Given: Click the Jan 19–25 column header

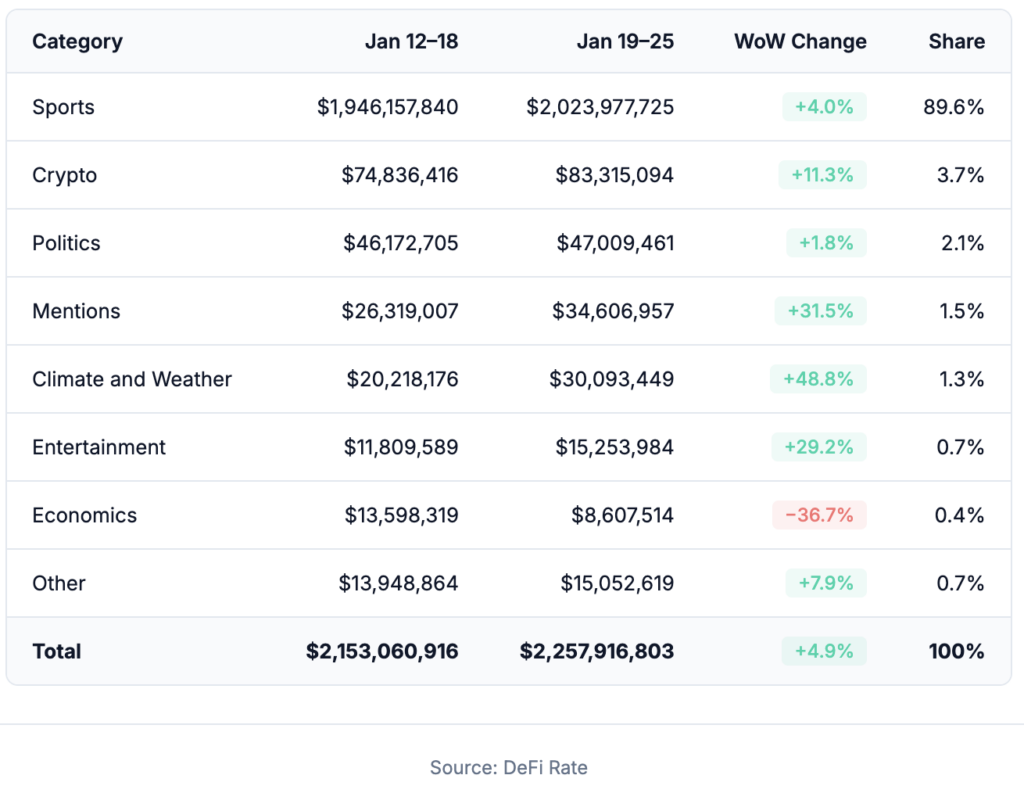Looking at the screenshot, I should (625, 42).
